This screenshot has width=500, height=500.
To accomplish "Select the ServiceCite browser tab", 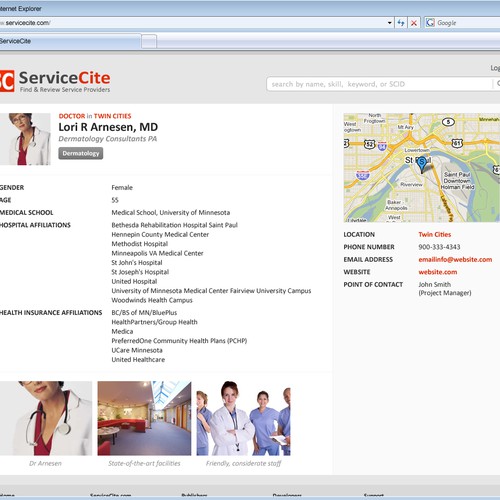I will [69, 41].
